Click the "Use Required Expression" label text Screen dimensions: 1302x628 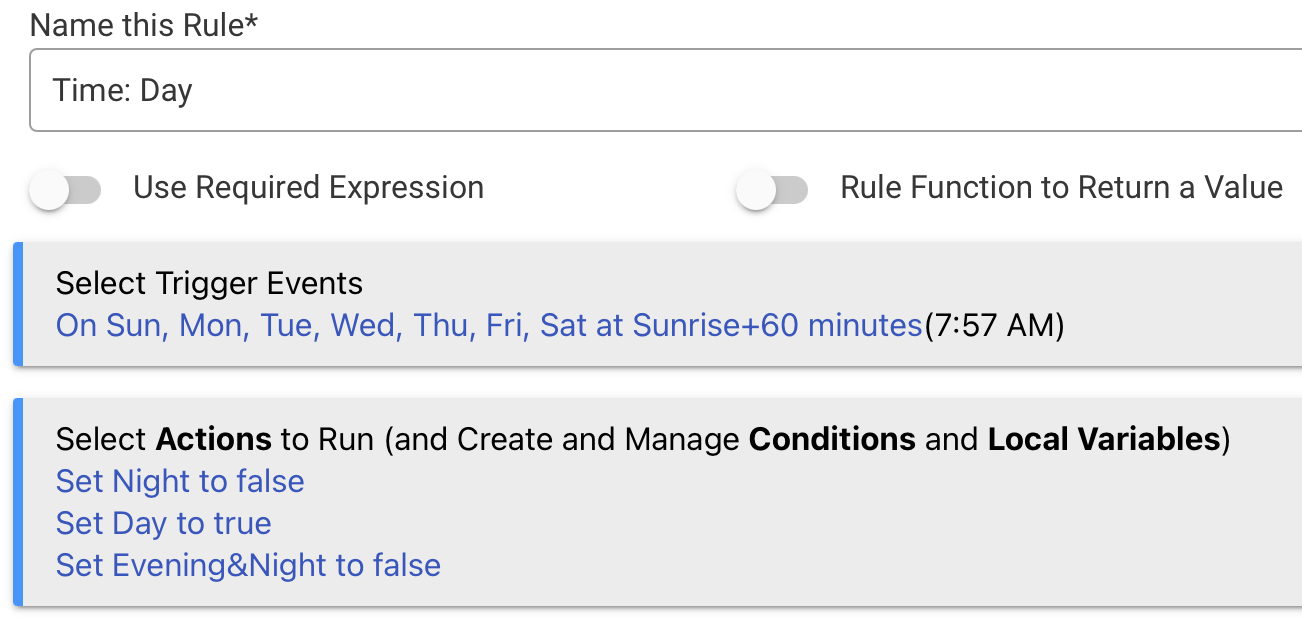(x=308, y=188)
